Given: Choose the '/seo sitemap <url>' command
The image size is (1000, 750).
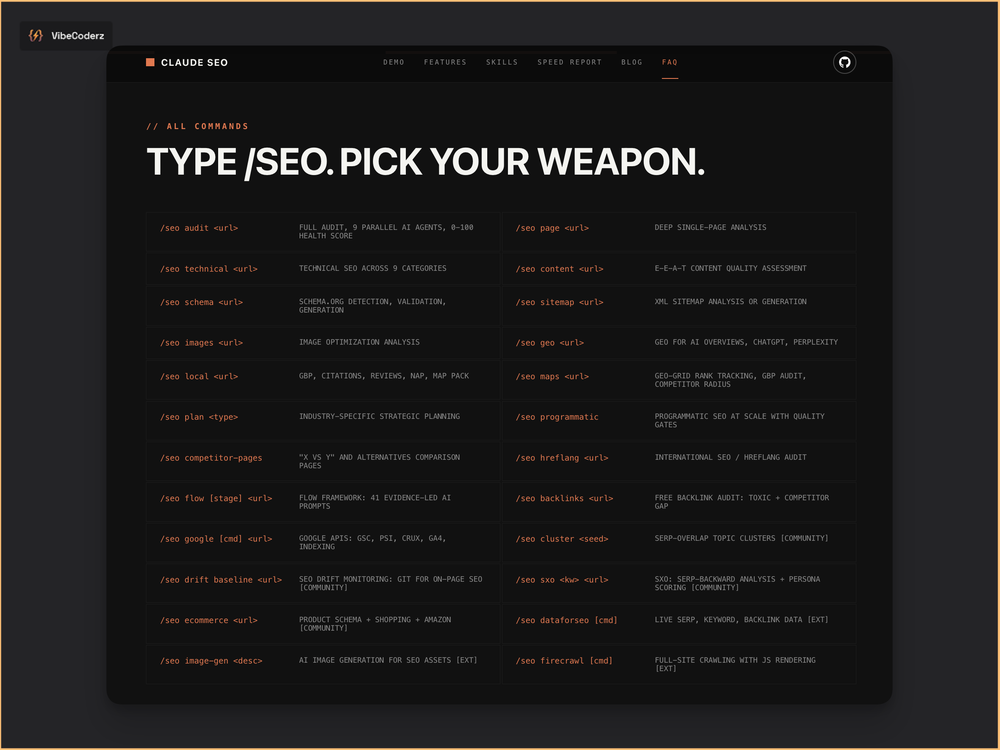Looking at the screenshot, I should [559, 302].
